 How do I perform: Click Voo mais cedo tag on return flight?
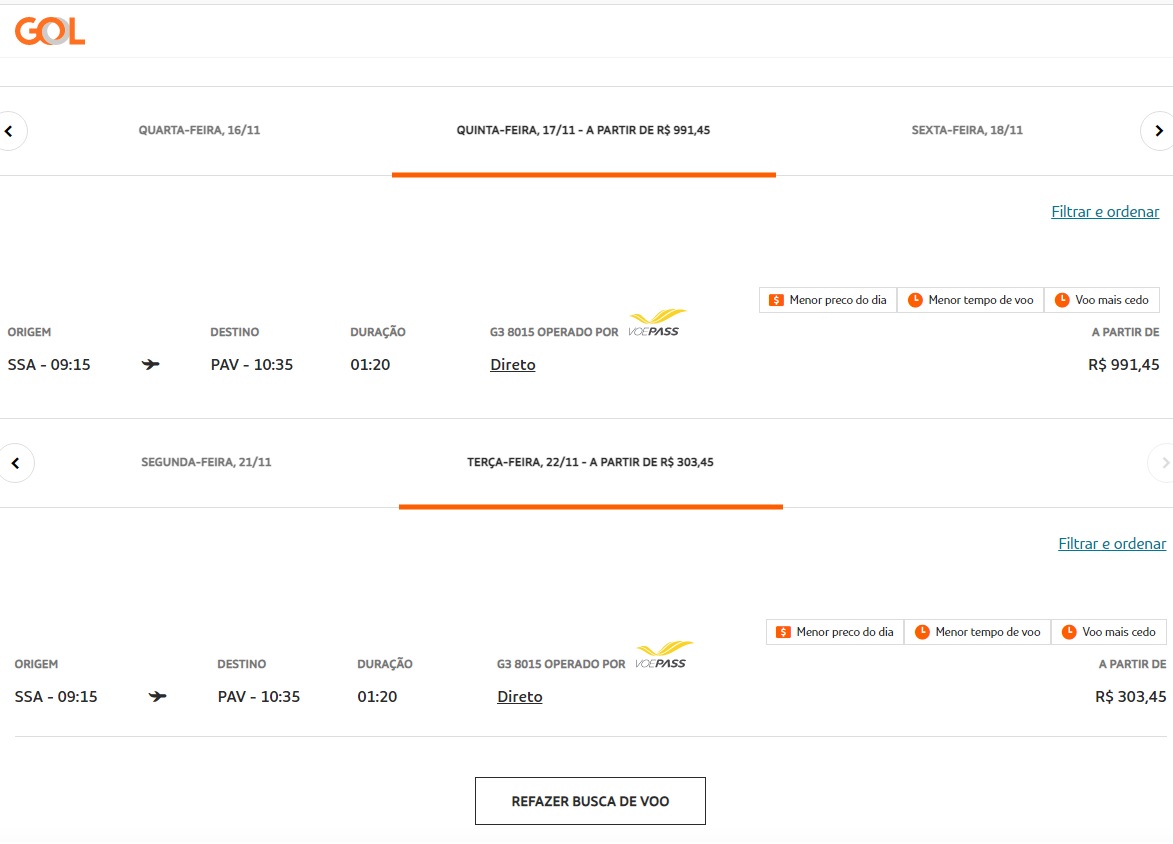click(1108, 632)
